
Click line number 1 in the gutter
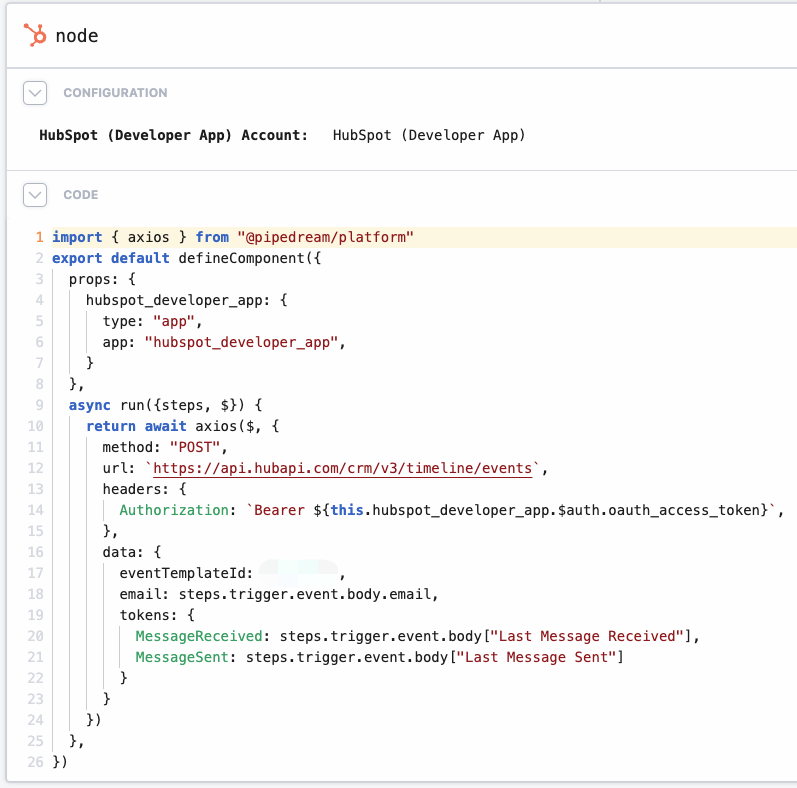(40, 237)
